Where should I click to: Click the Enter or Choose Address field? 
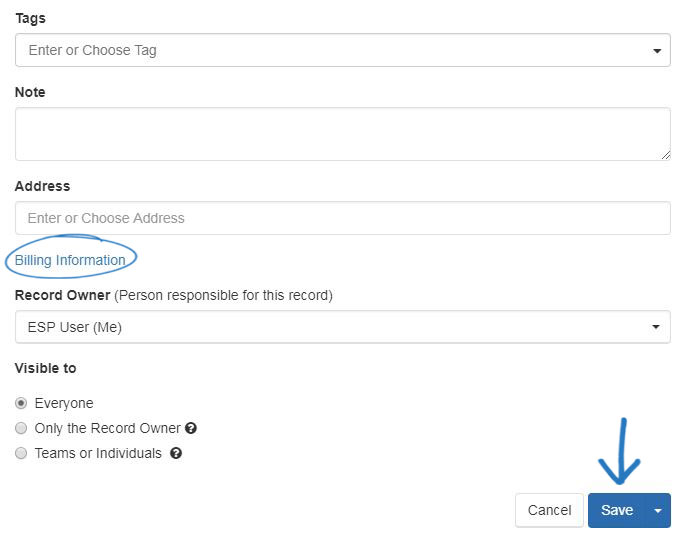pos(343,218)
